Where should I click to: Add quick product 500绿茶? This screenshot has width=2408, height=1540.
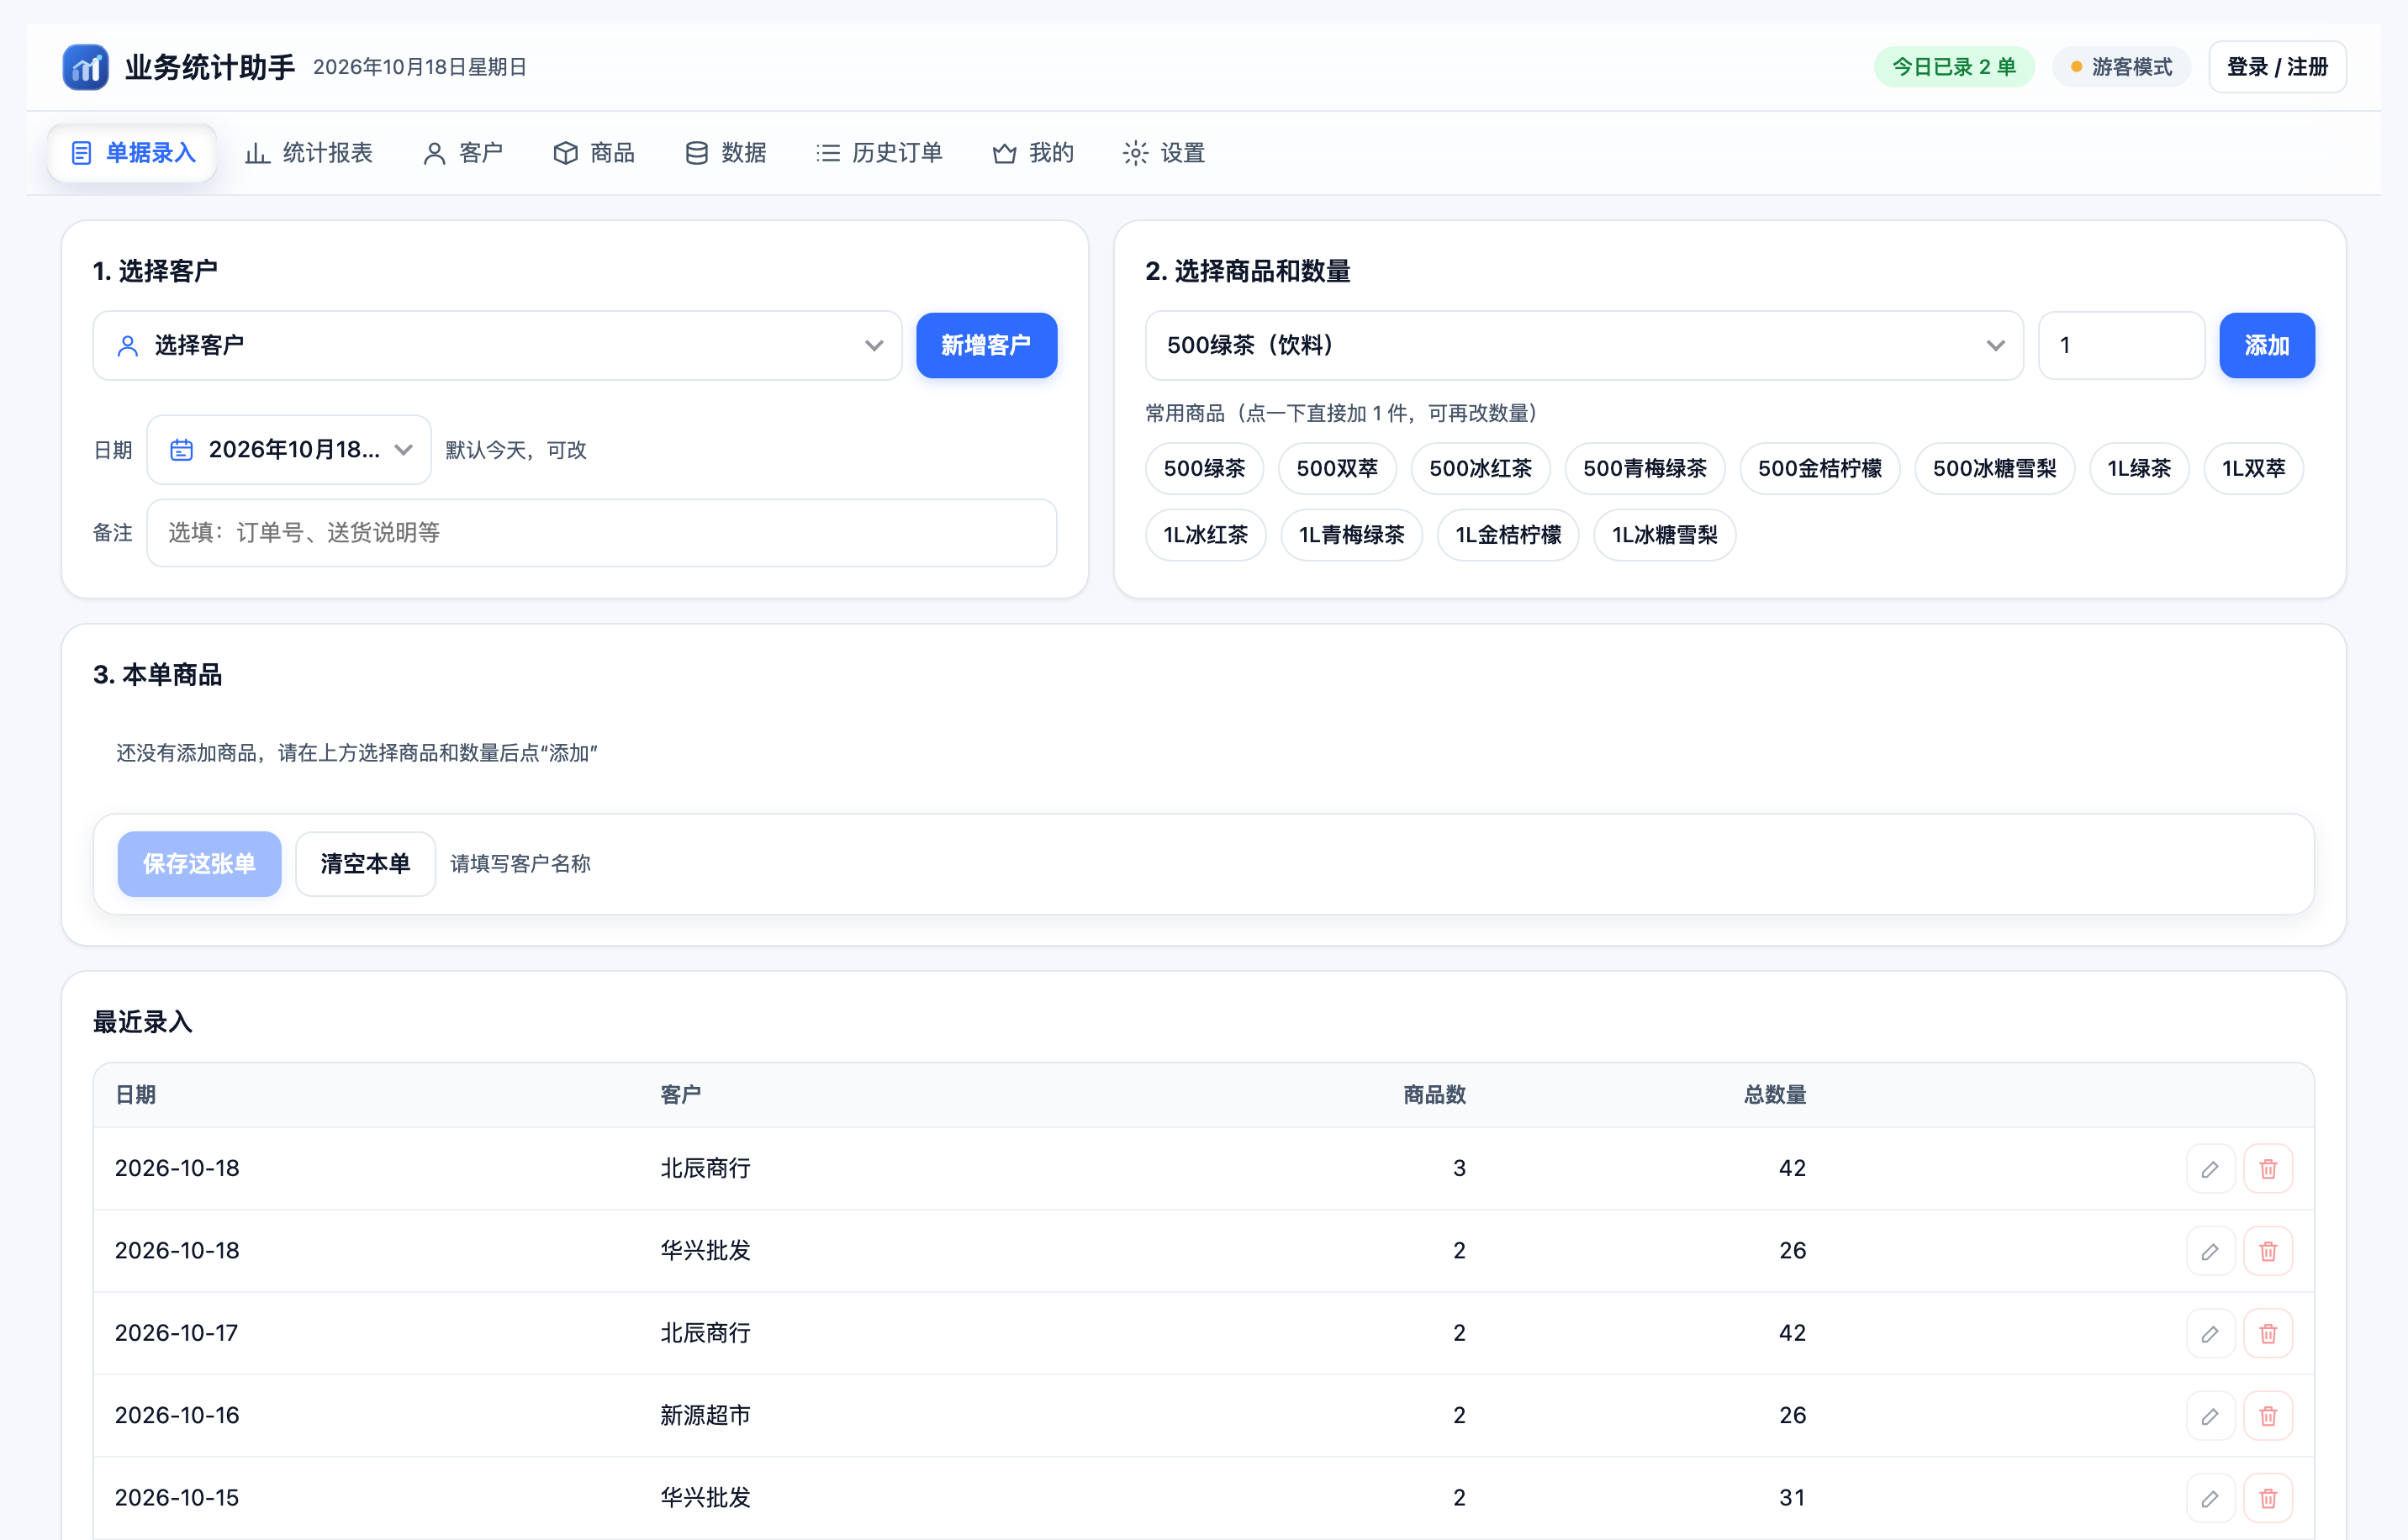[x=1204, y=469]
